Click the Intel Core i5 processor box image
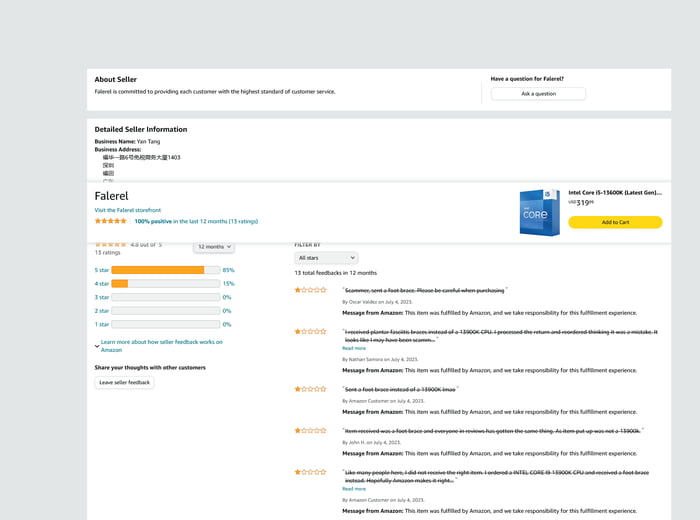Screen dimensions: 700x520 point(540,212)
